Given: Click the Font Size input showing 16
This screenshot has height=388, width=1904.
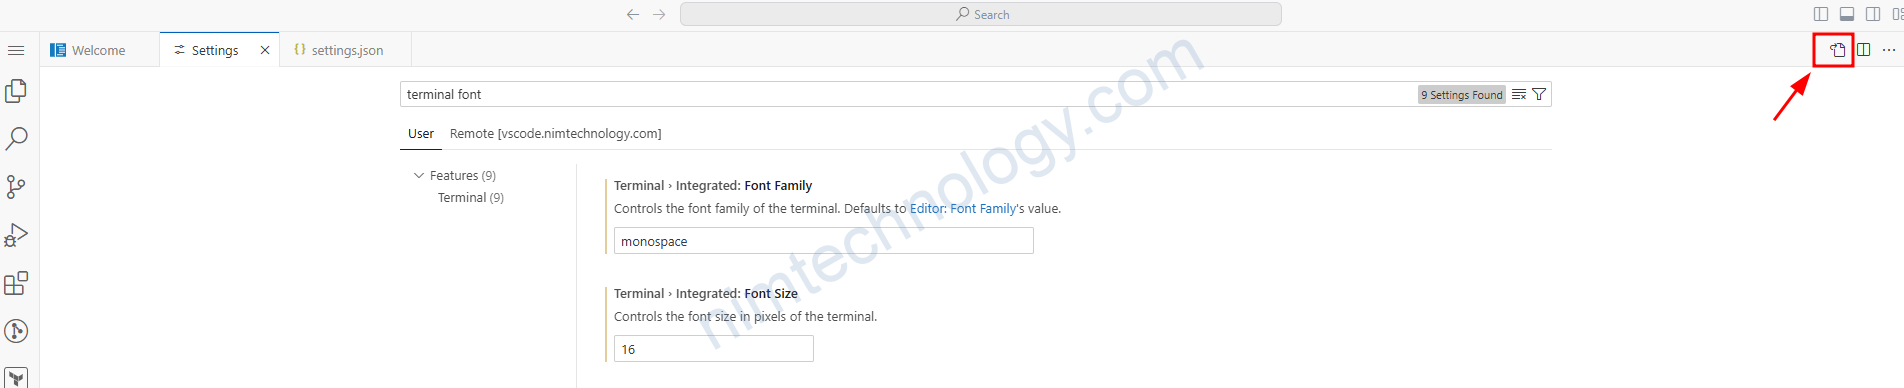Looking at the screenshot, I should 713,349.
